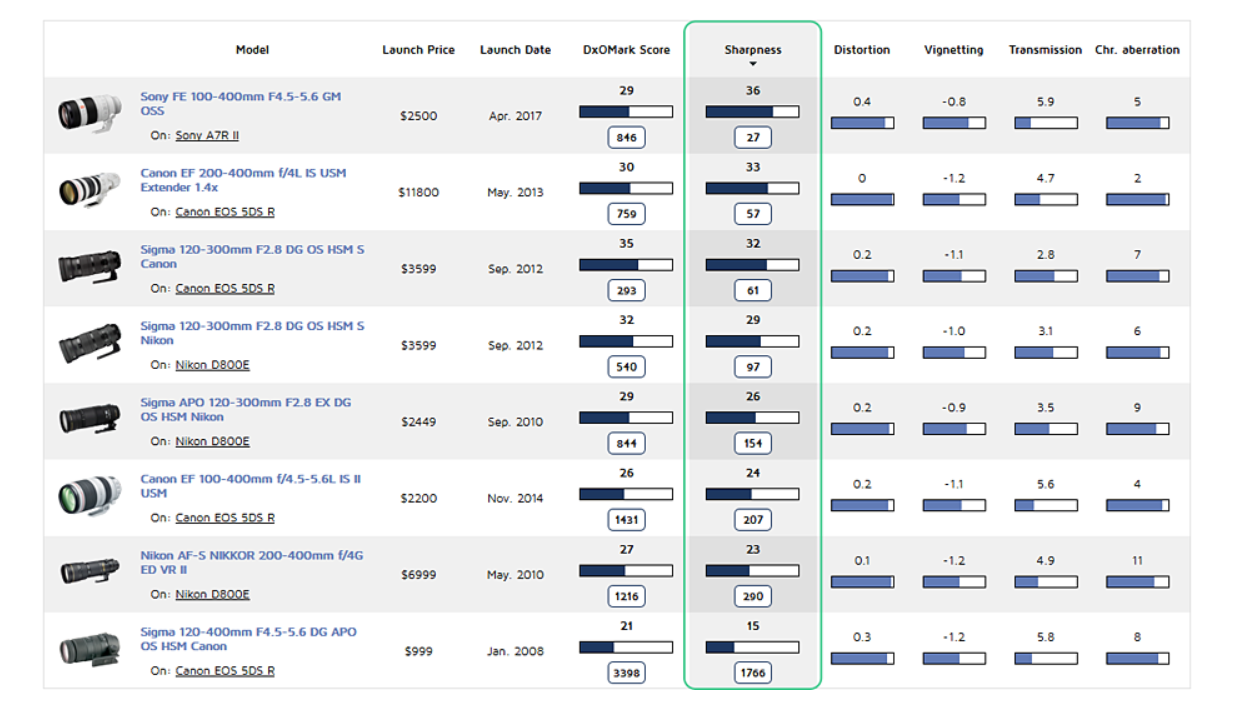Open Nikon D800E link under Sigma S Nikon
This screenshot has width=1252, height=706.
coord(212,365)
